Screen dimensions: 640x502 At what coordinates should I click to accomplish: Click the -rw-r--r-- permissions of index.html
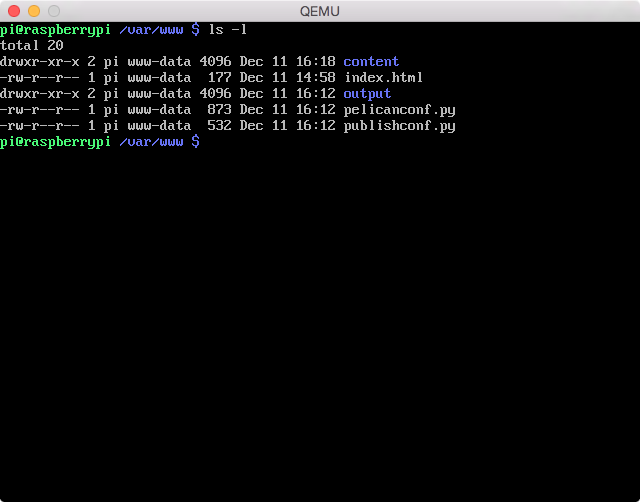coord(40,78)
